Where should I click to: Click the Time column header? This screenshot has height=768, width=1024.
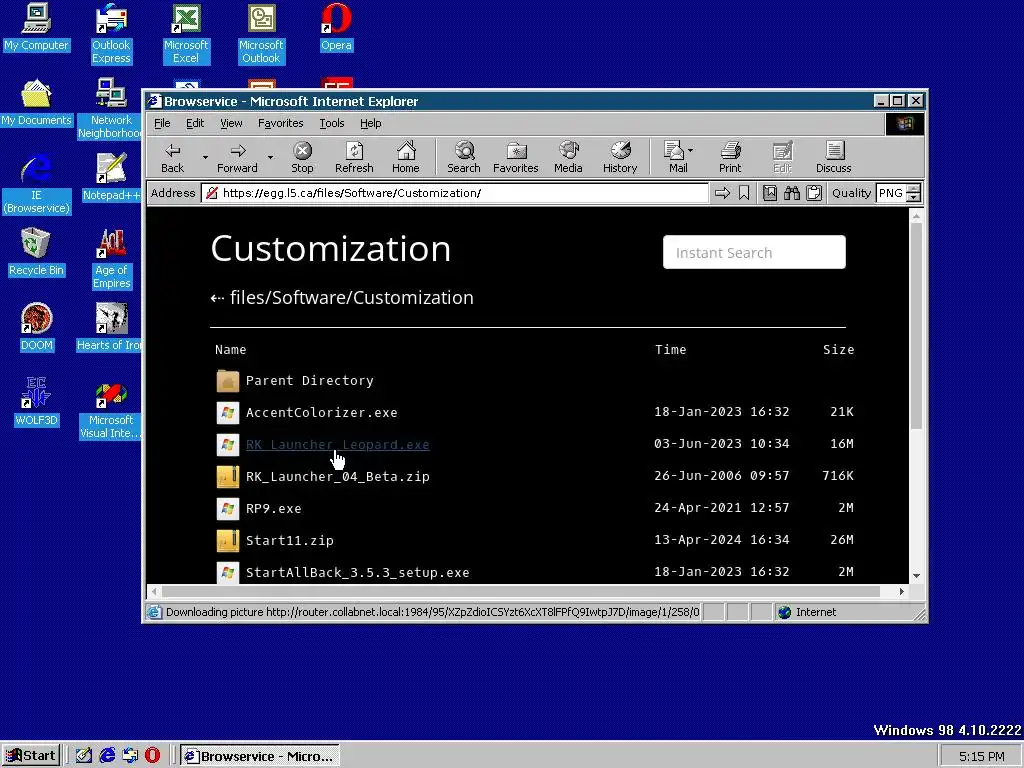671,349
